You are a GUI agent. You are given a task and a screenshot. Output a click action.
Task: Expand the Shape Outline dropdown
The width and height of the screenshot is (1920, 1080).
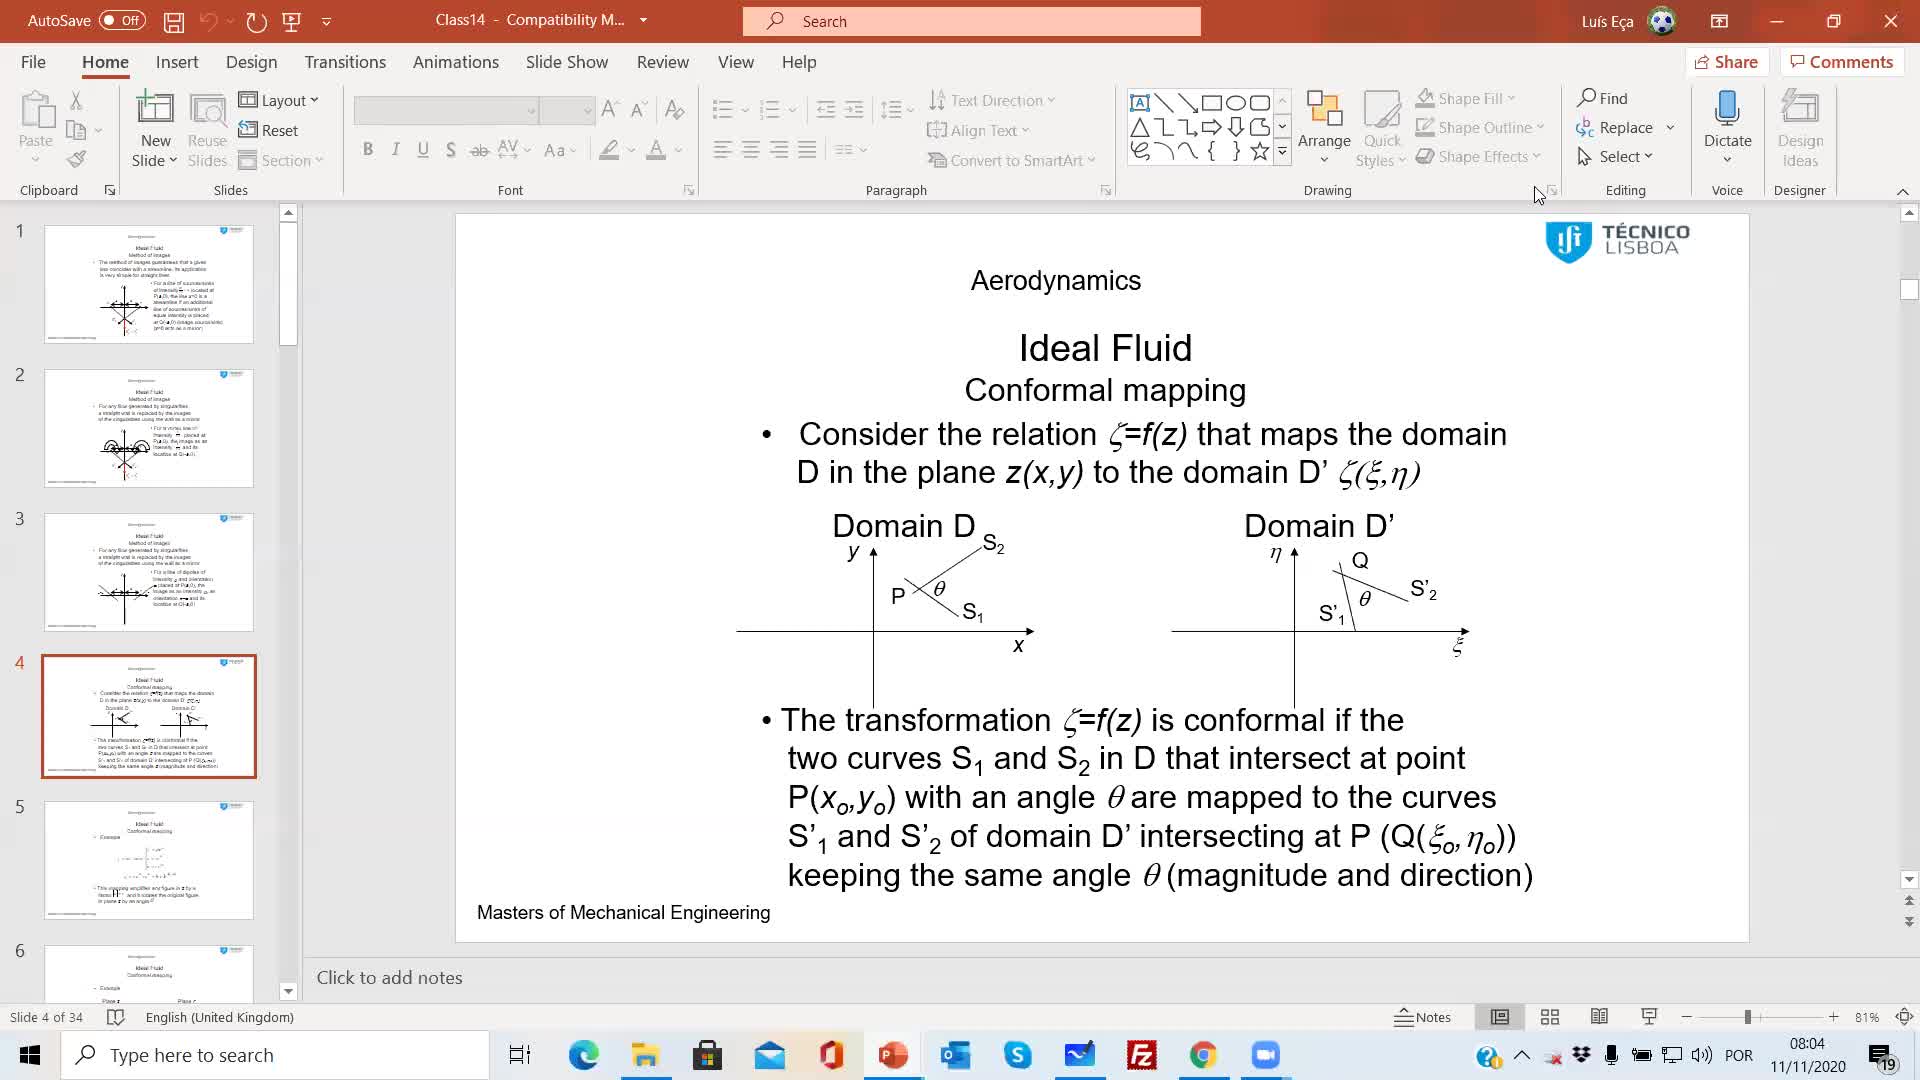pyautogui.click(x=1538, y=127)
